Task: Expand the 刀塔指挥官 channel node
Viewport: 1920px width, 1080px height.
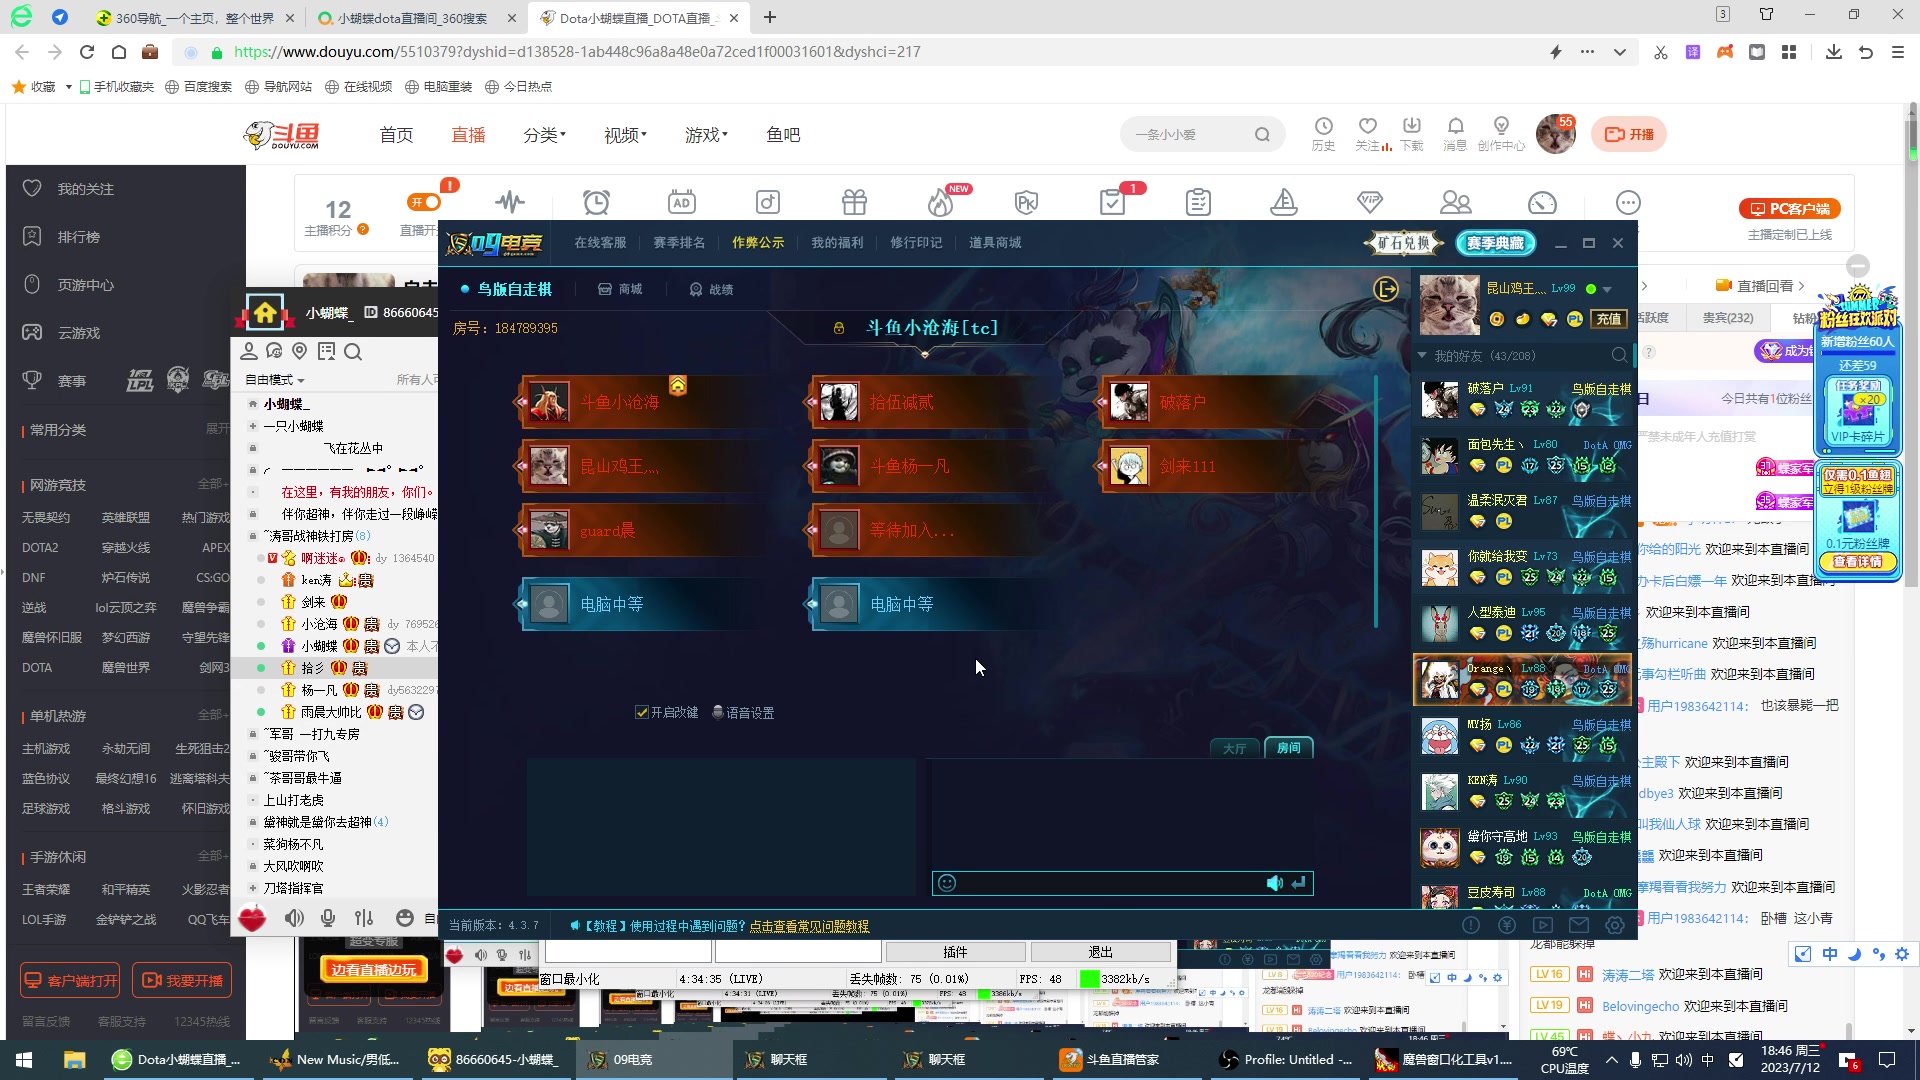Action: 253,888
